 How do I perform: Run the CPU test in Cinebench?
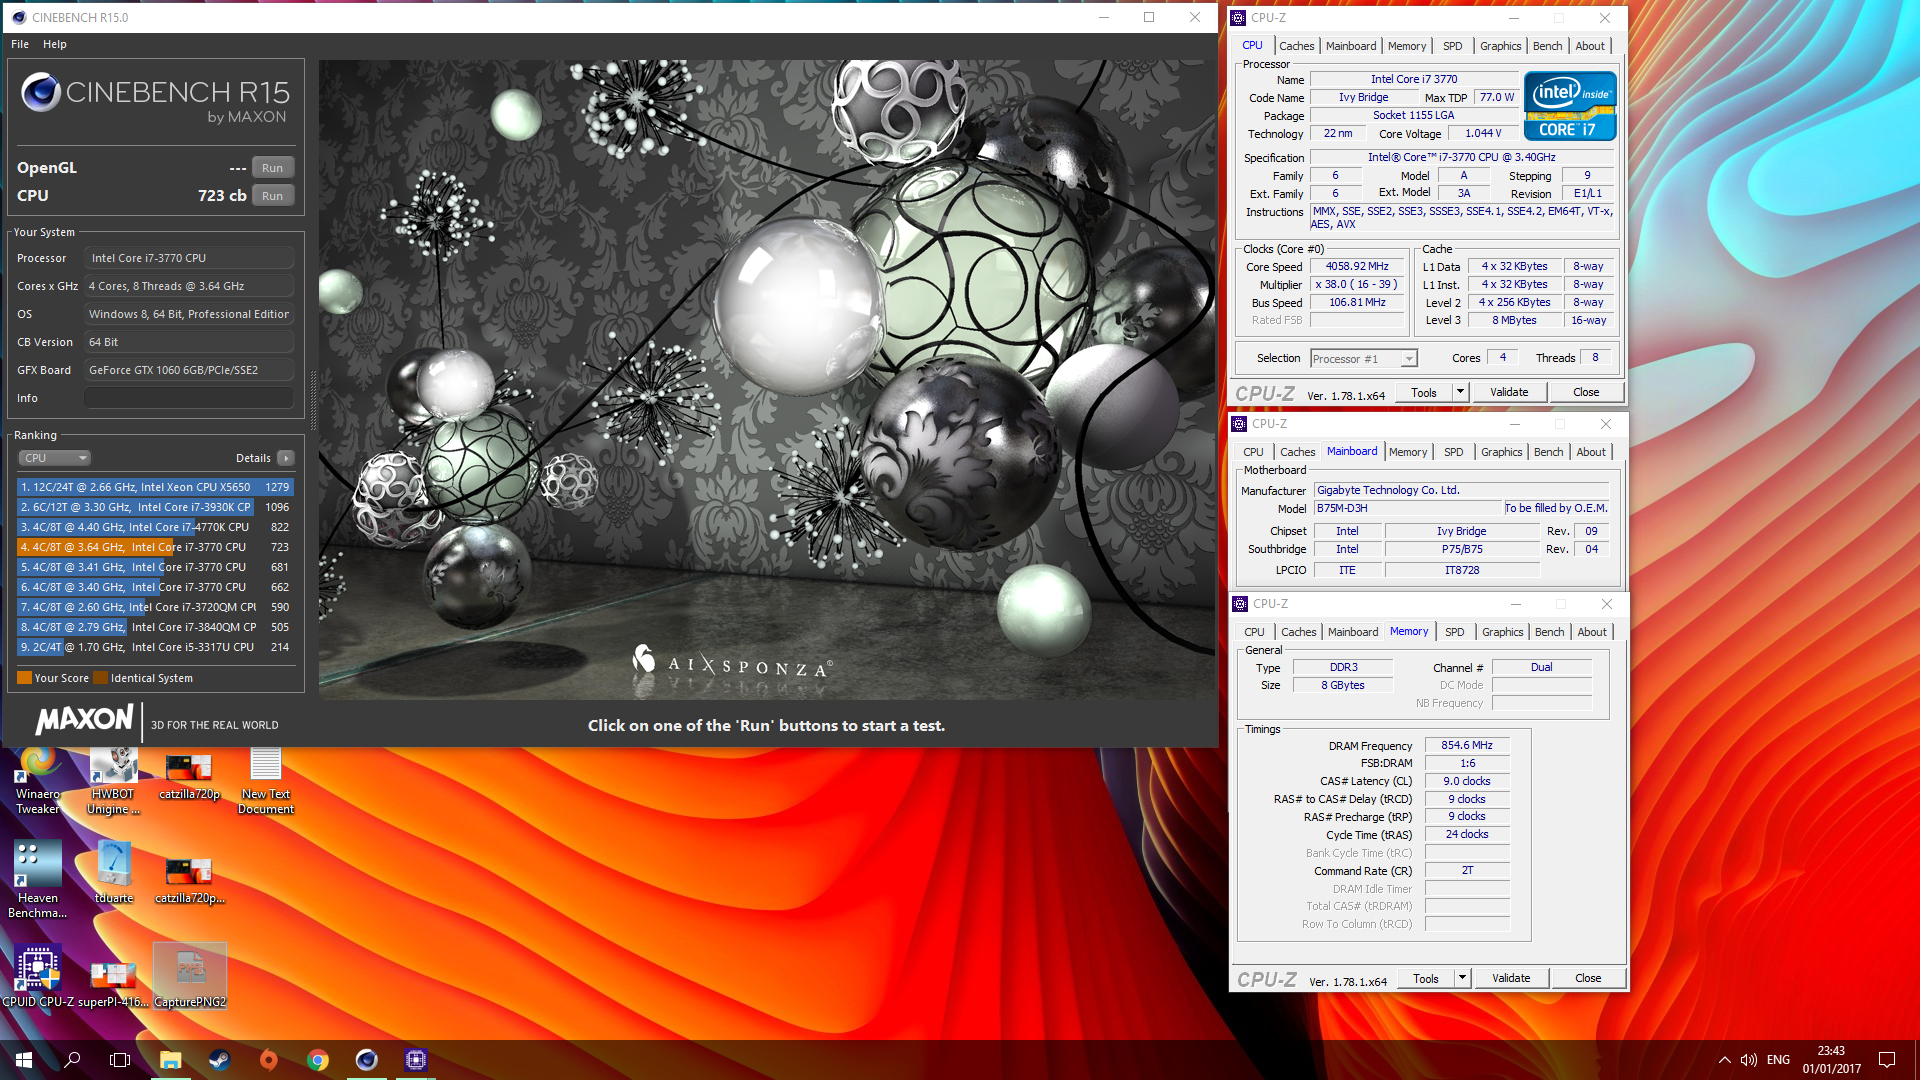(272, 196)
